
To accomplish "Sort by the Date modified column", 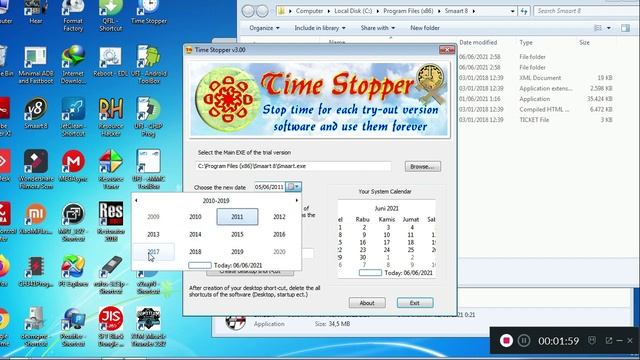I will click(478, 42).
